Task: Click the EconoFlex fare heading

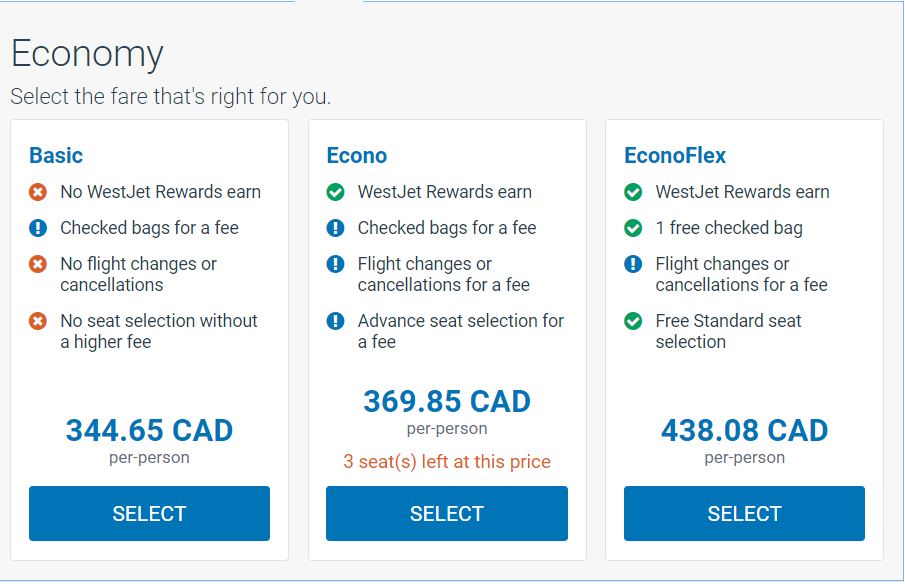Action: pyautogui.click(x=675, y=156)
